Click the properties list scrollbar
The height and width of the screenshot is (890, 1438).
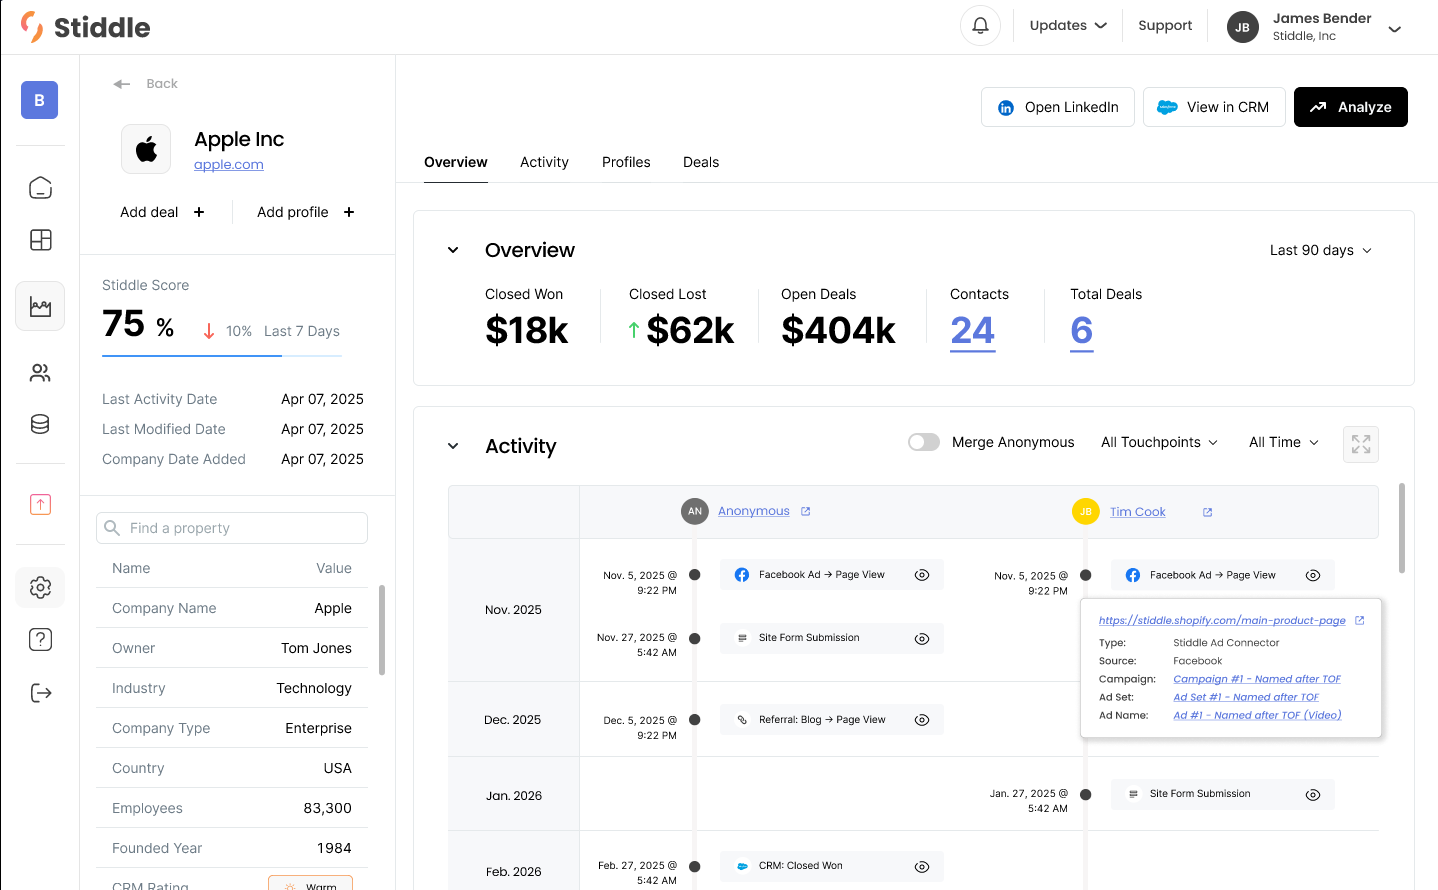pos(382,630)
